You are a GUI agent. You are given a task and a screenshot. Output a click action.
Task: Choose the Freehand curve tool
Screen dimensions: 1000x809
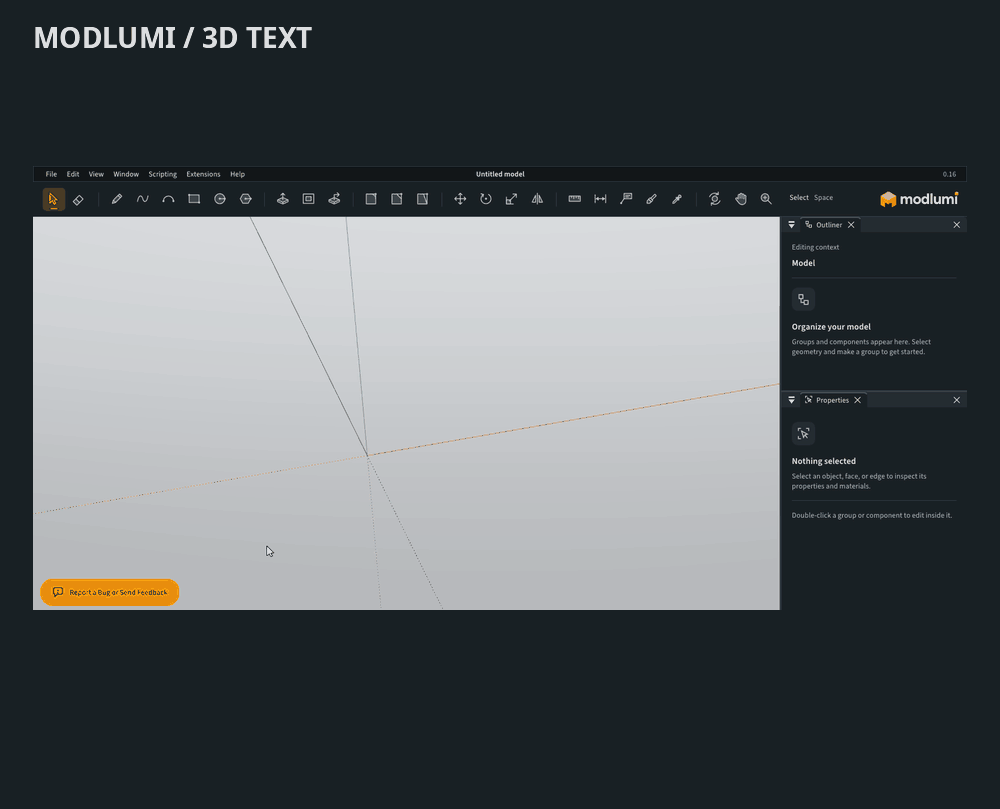142,199
